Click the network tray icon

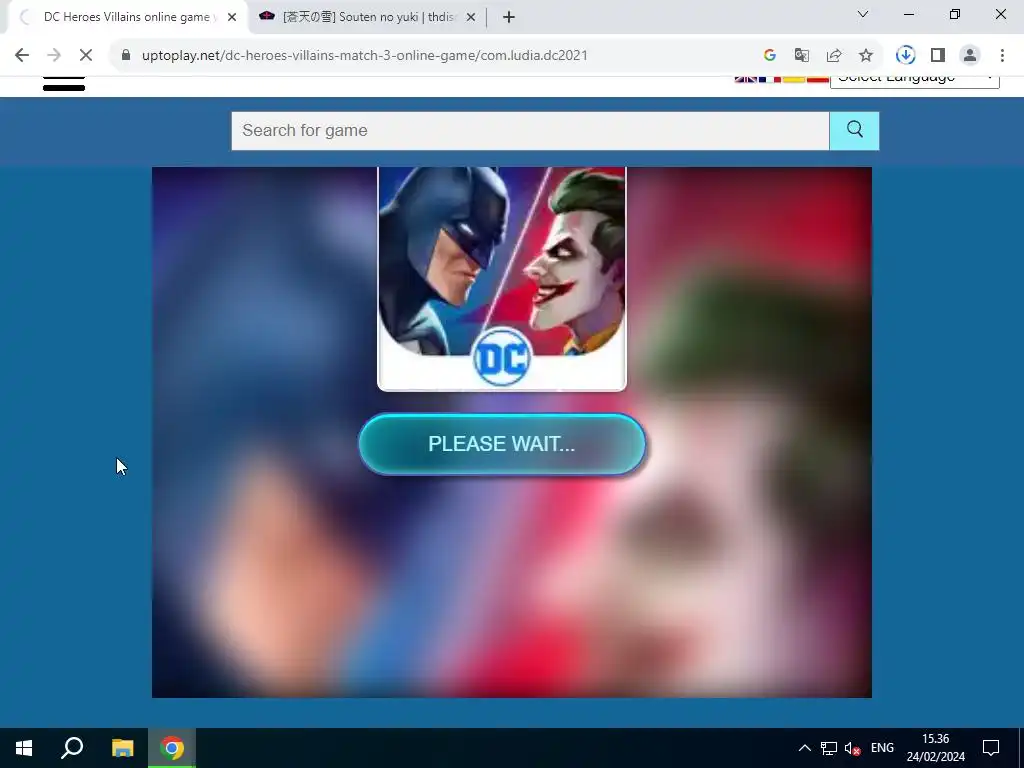829,748
